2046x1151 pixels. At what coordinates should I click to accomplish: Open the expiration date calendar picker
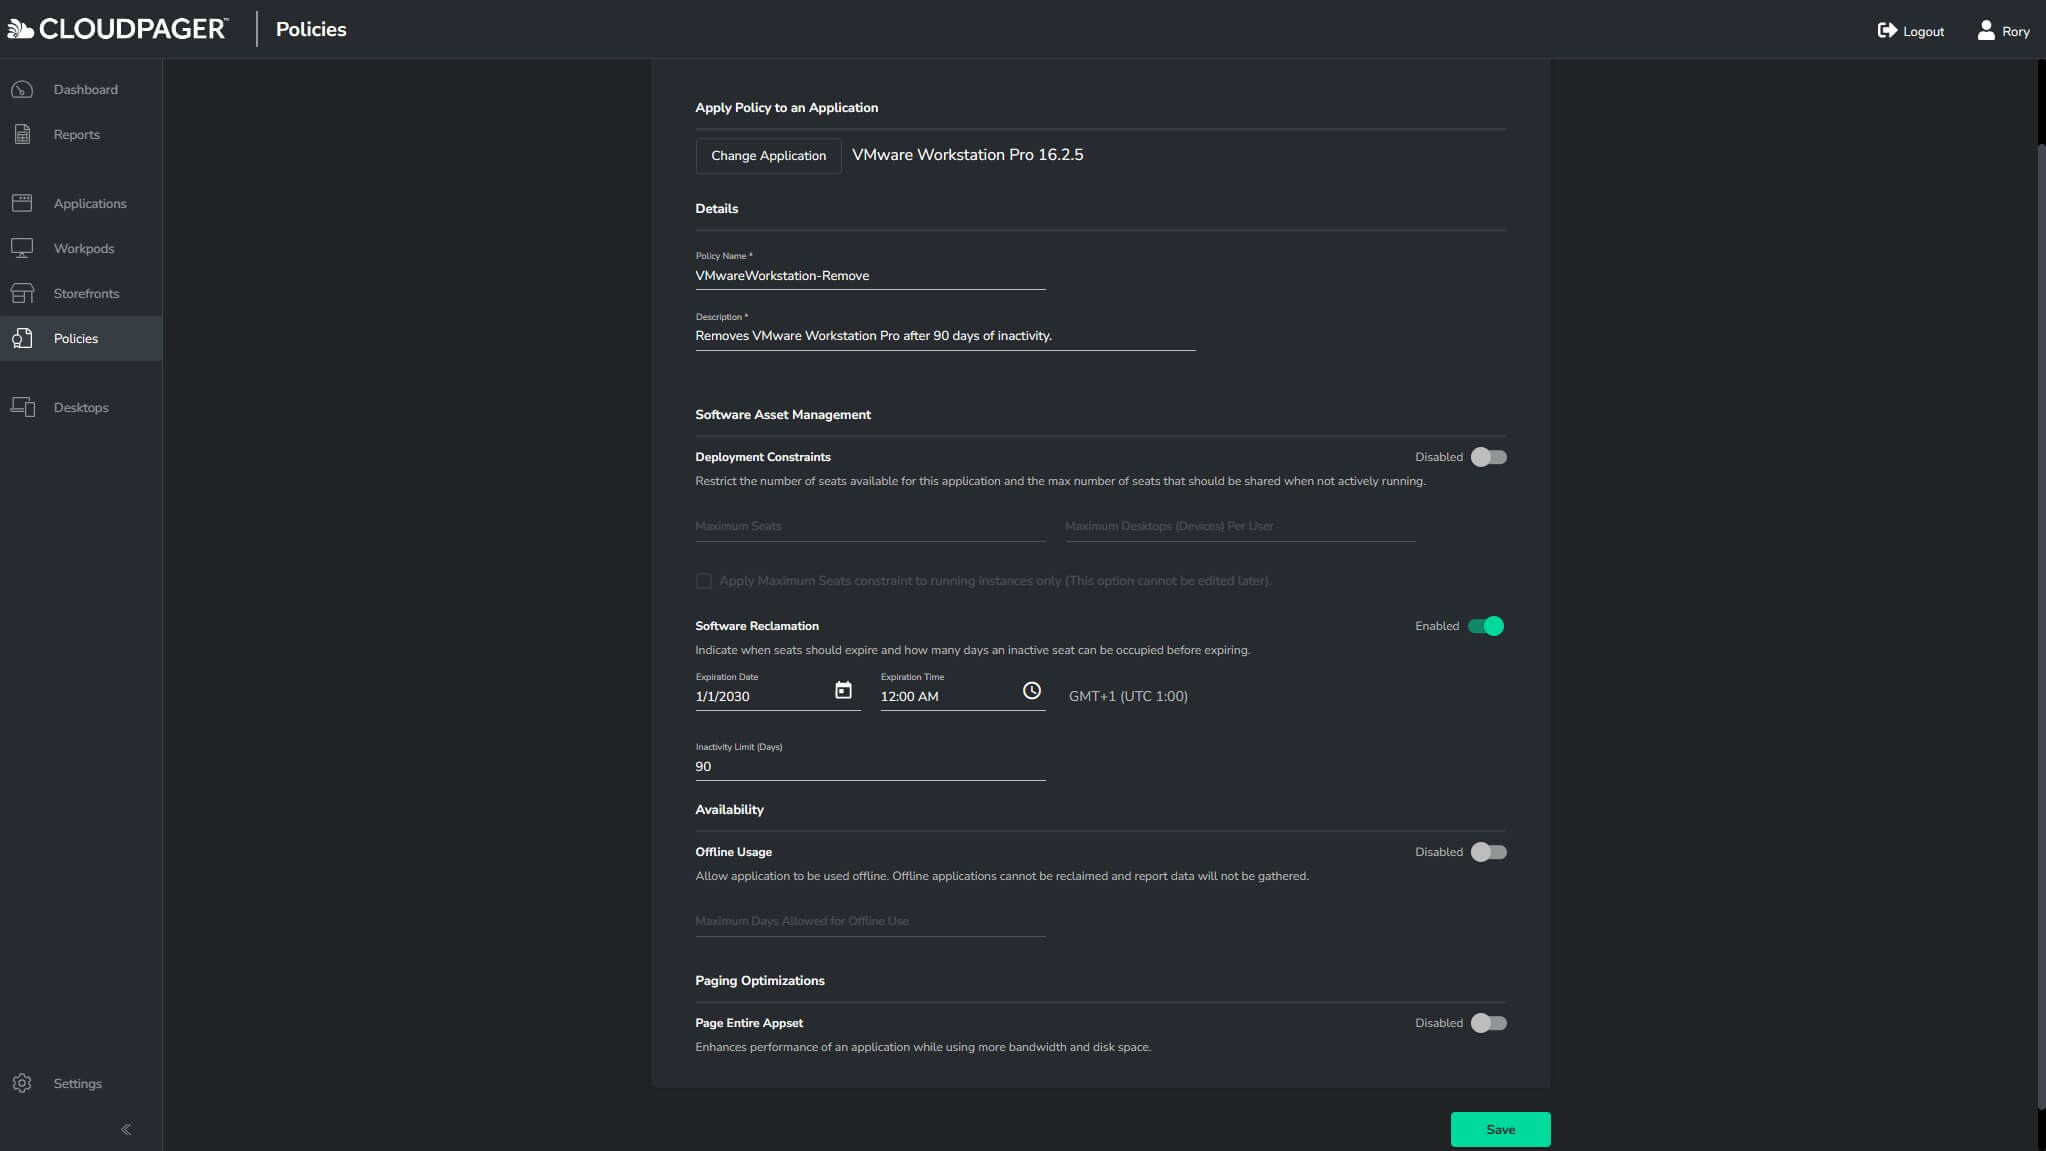[x=843, y=690]
